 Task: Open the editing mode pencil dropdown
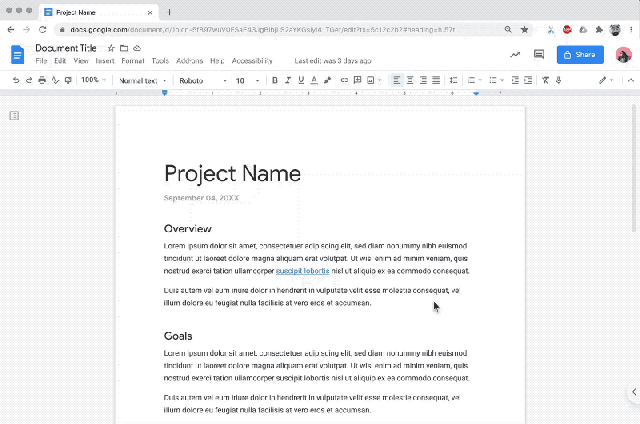click(x=606, y=80)
